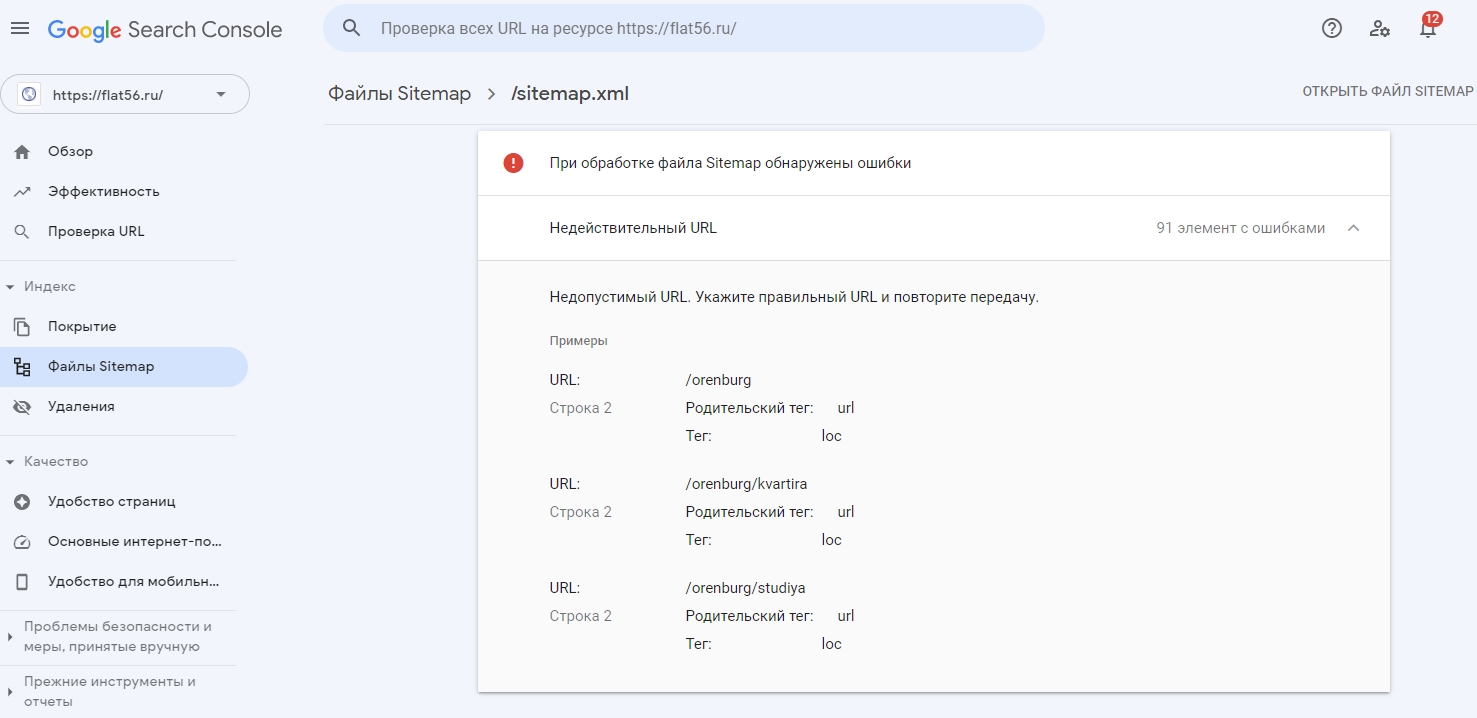This screenshot has height=718, width=1477.
Task: Open the help question mark icon
Action: [1332, 28]
